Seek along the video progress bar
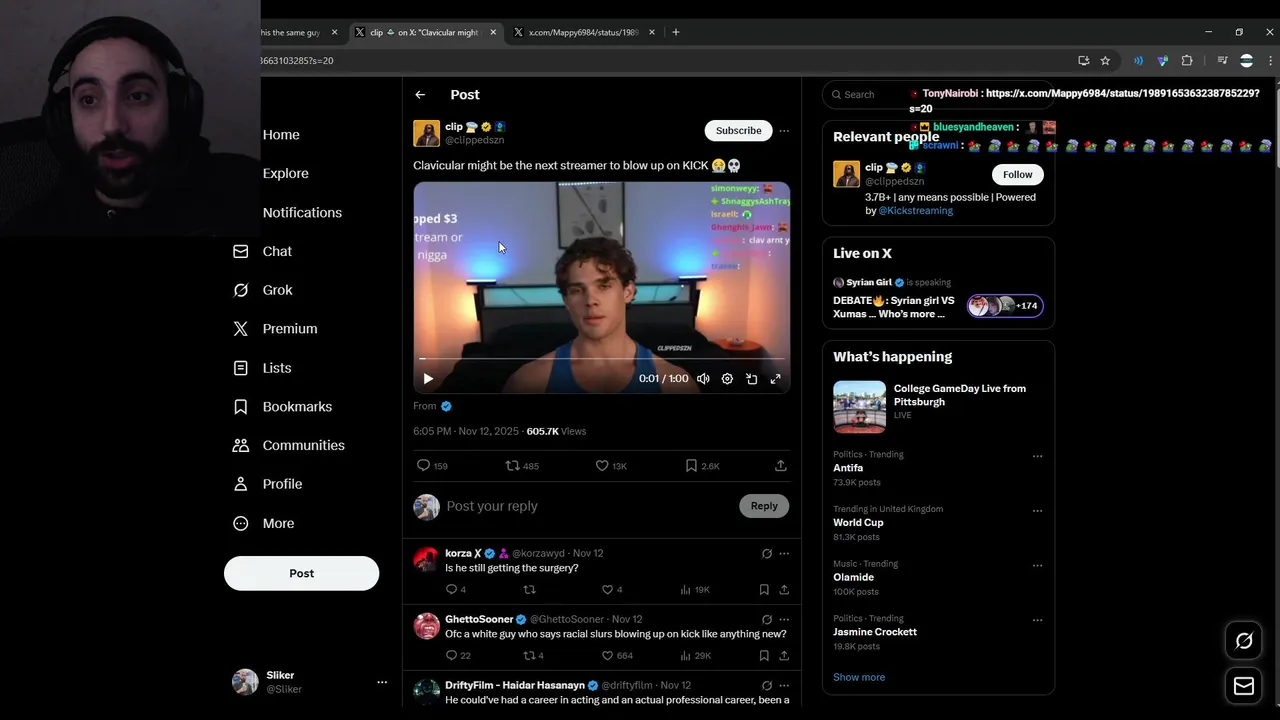1280x720 pixels. [x=601, y=358]
